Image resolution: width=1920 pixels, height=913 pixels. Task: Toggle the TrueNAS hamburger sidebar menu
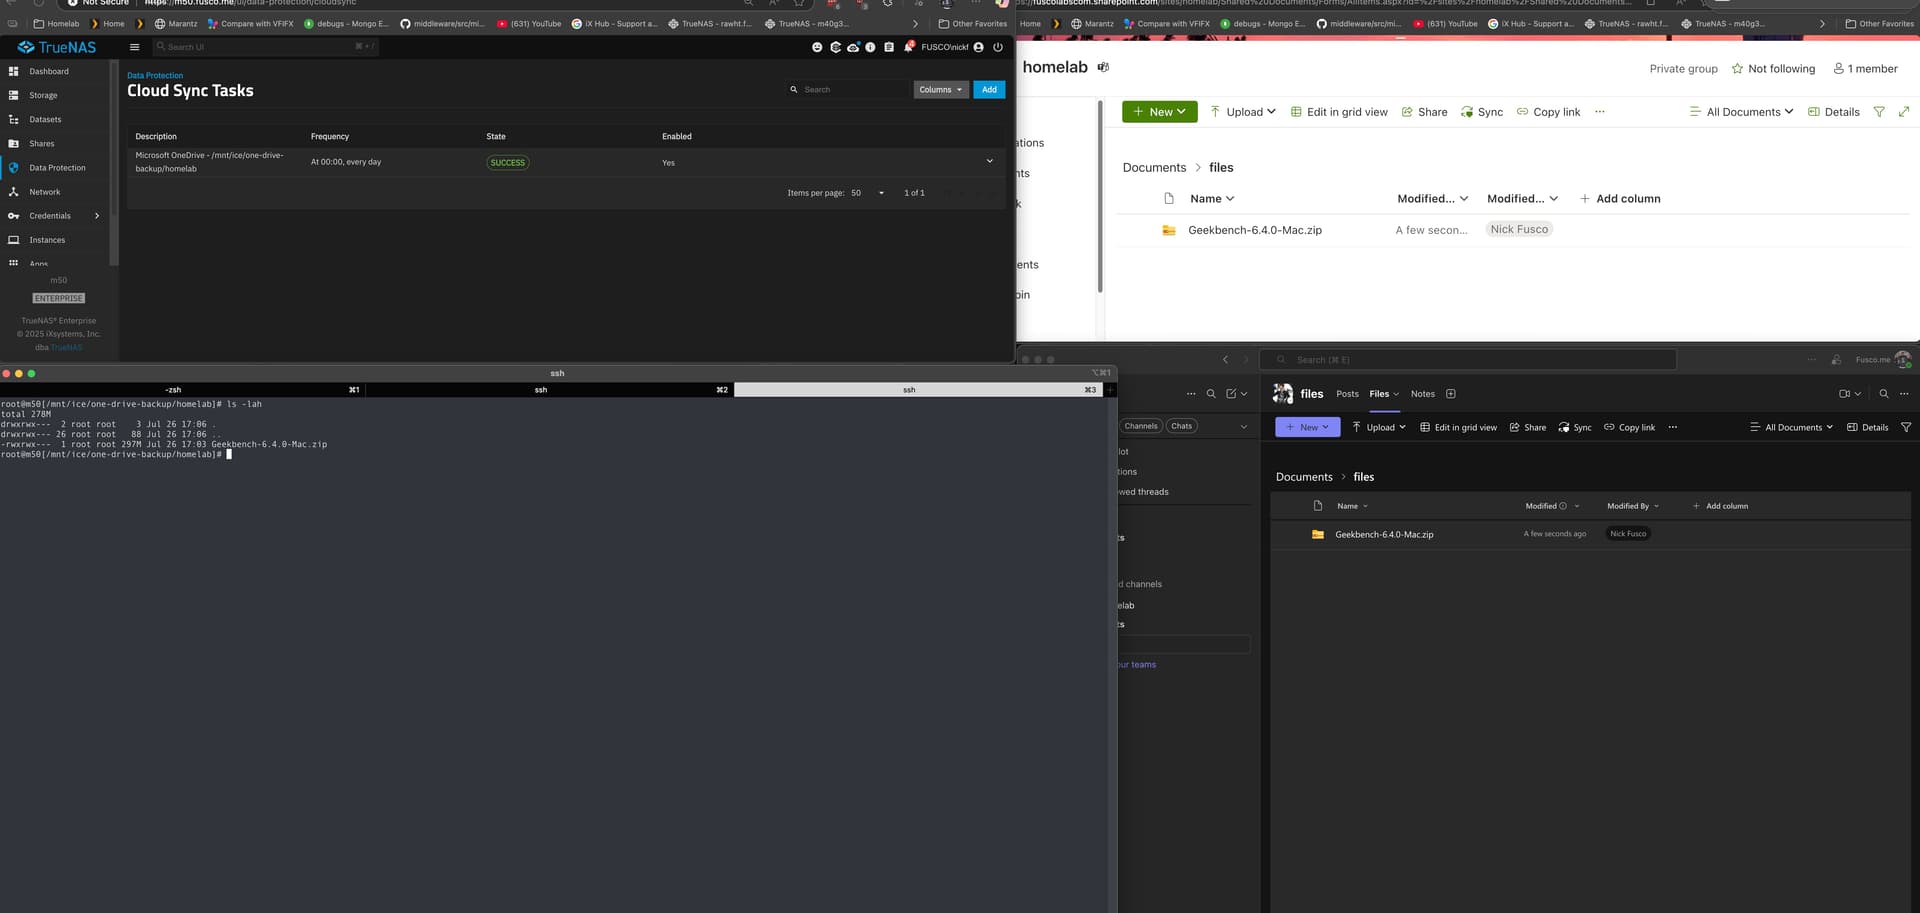pyautogui.click(x=134, y=47)
